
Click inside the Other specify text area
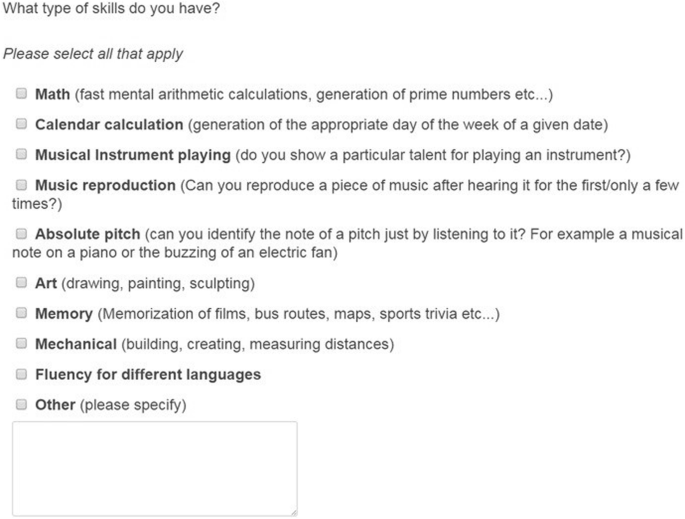[155, 469]
